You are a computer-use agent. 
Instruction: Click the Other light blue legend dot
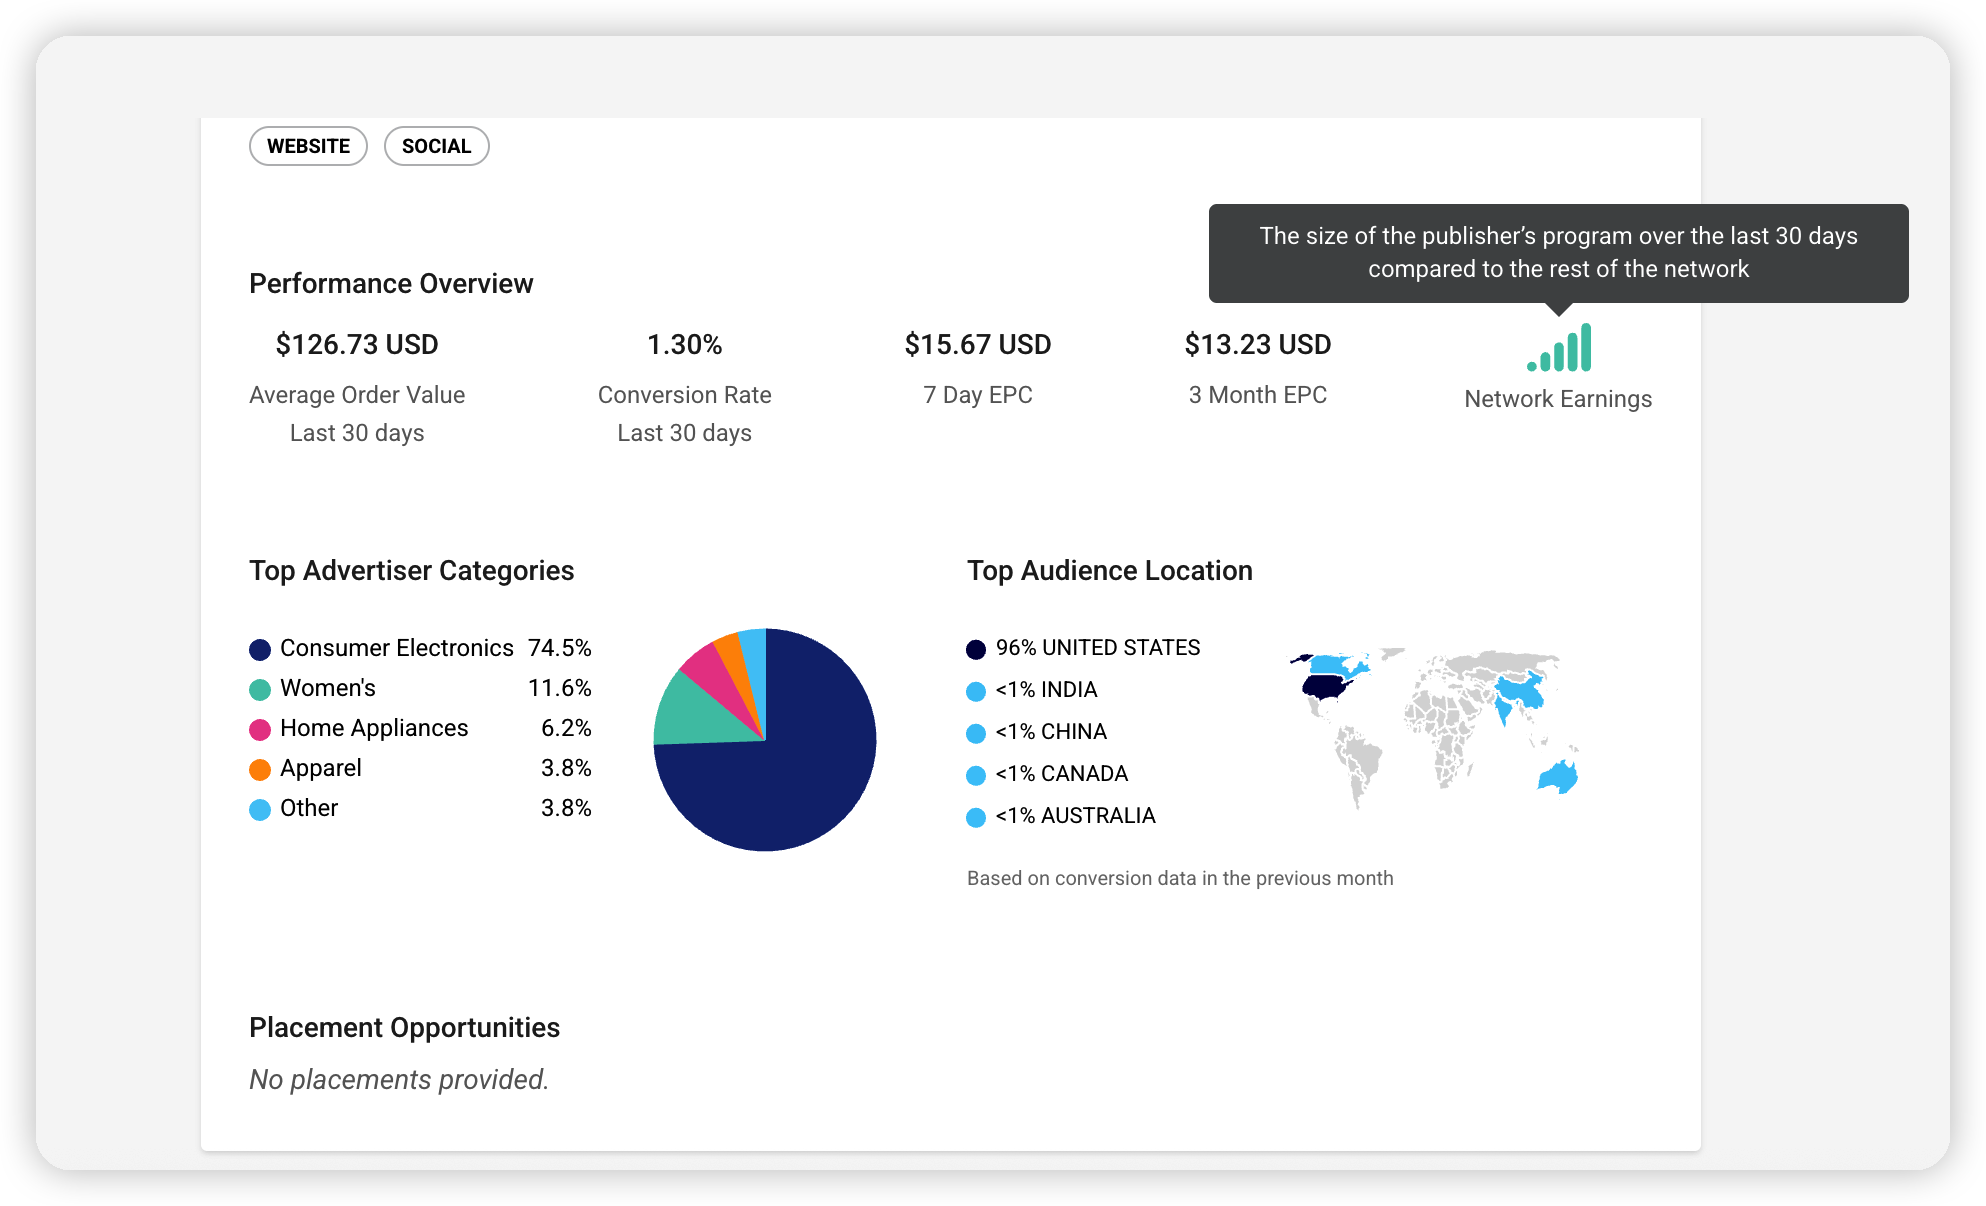260,810
